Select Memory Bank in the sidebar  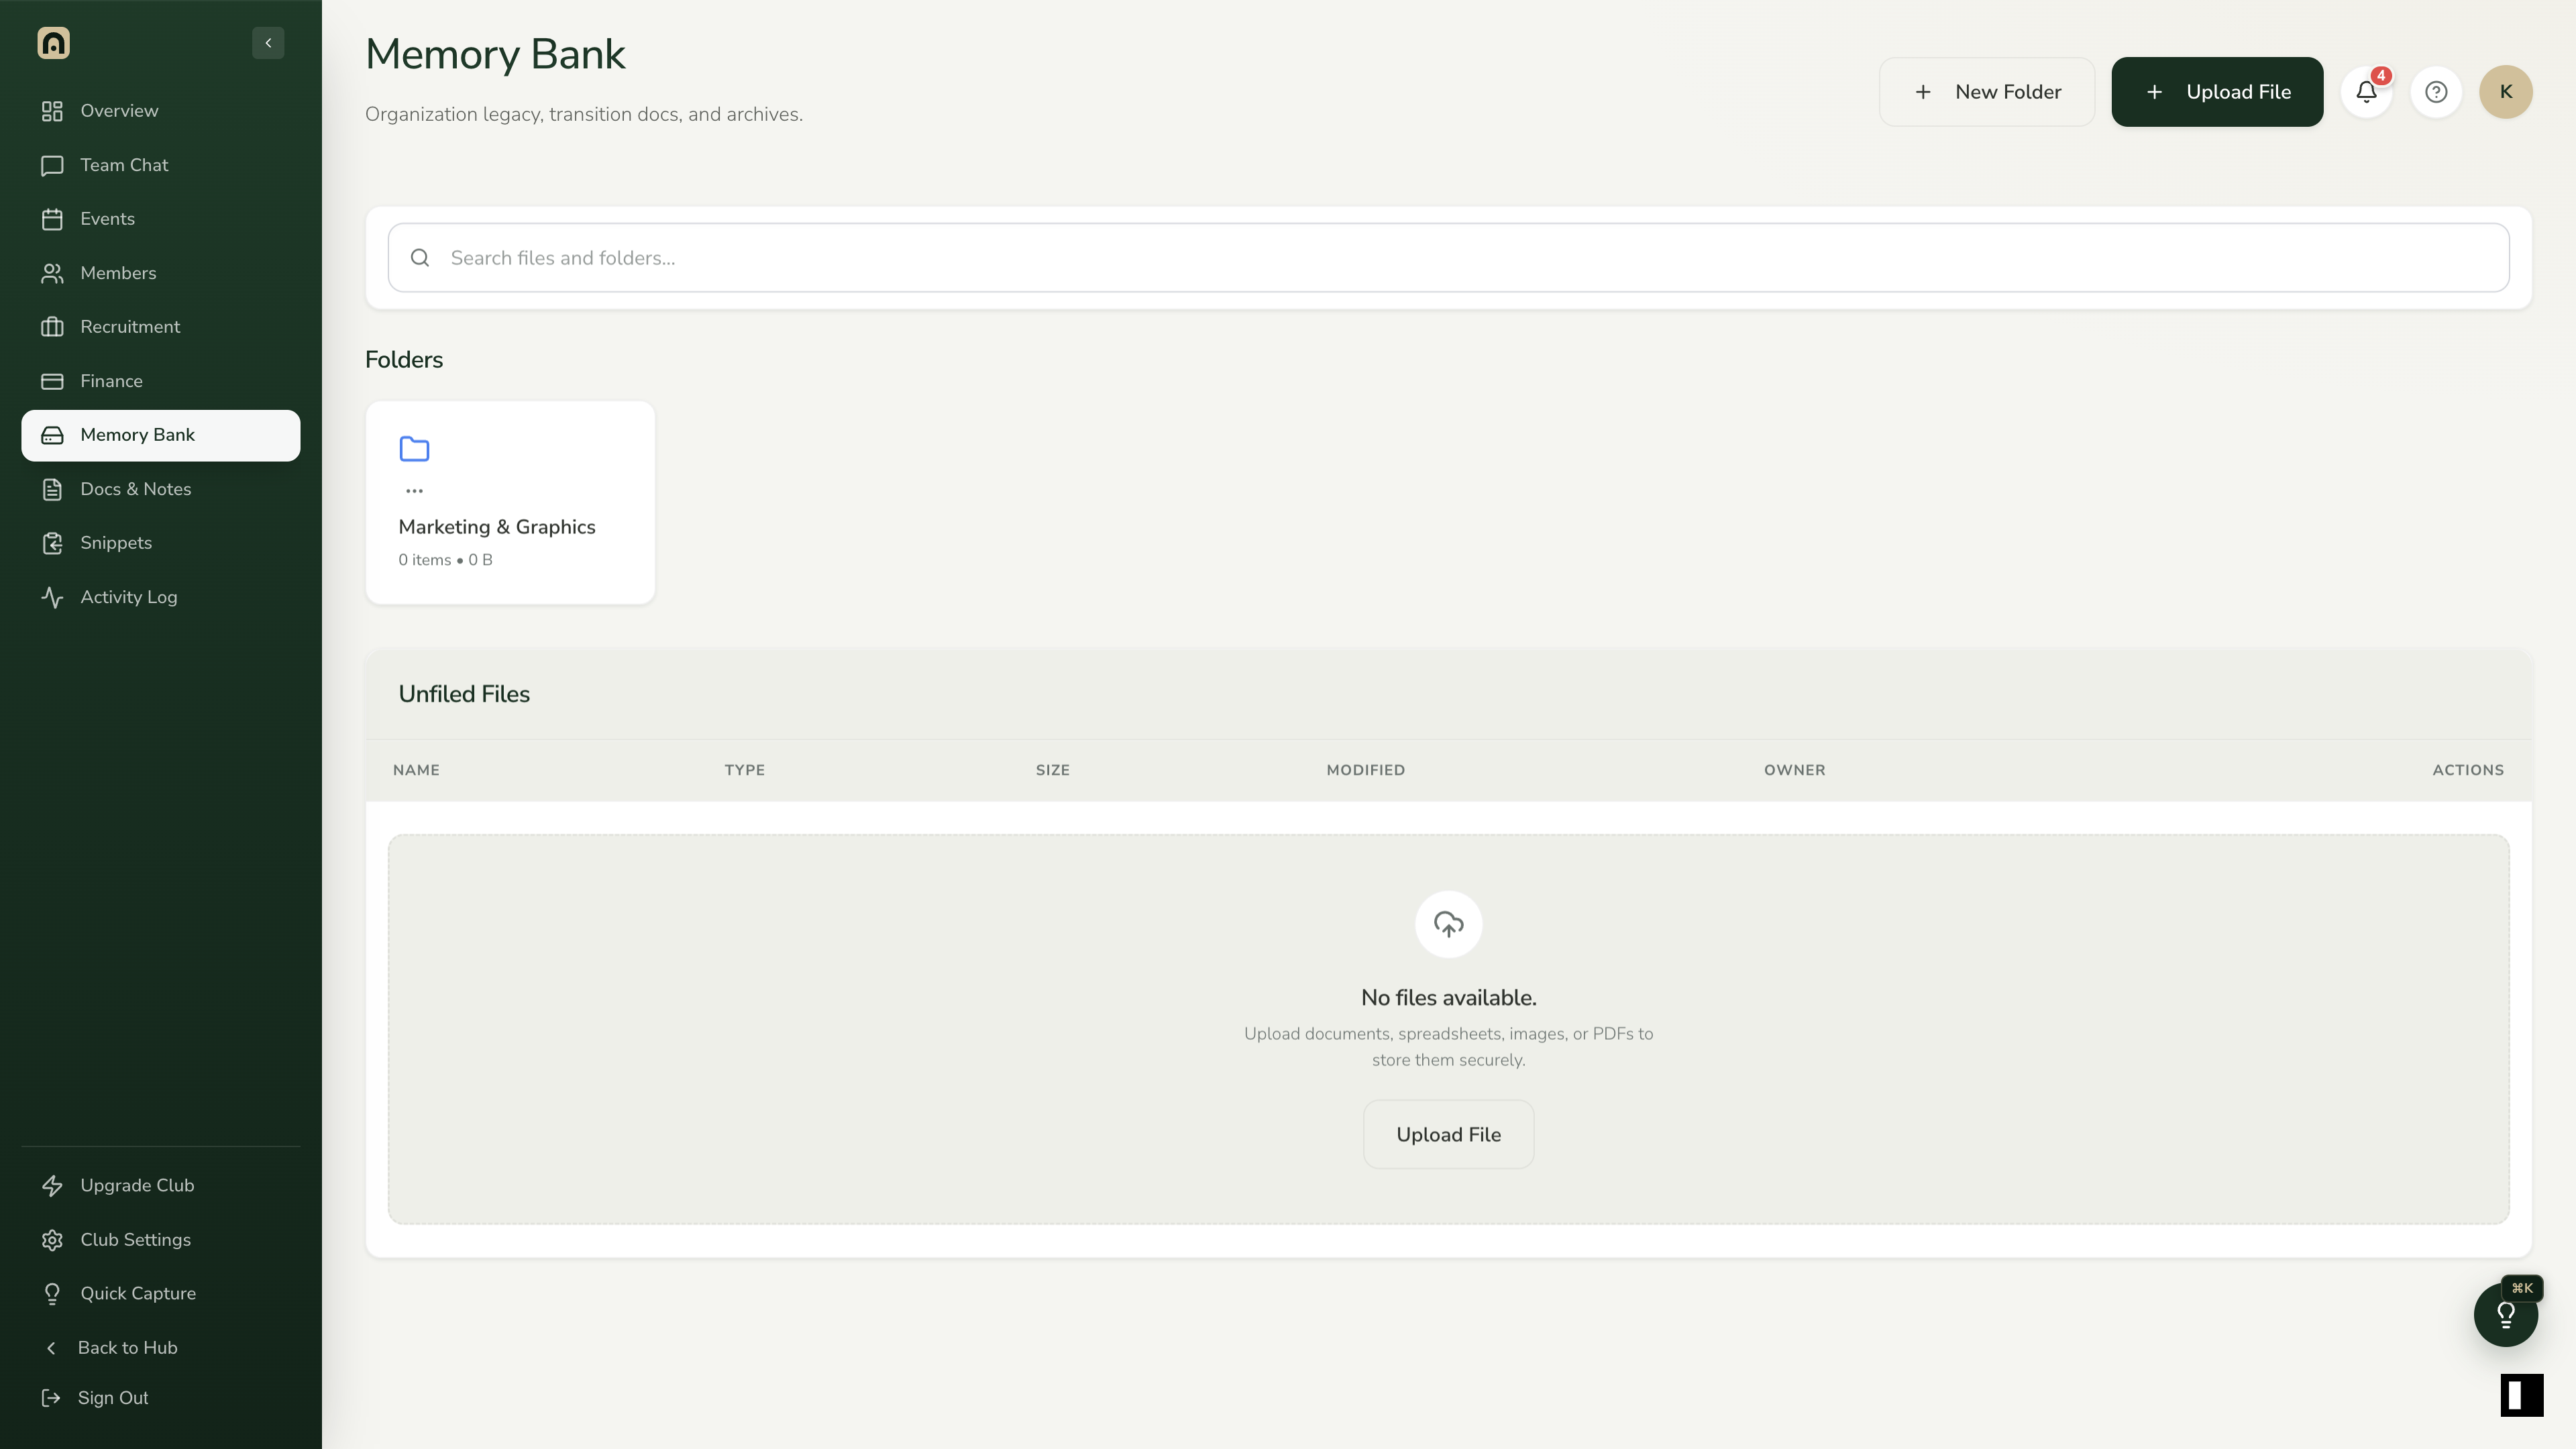tap(161, 435)
